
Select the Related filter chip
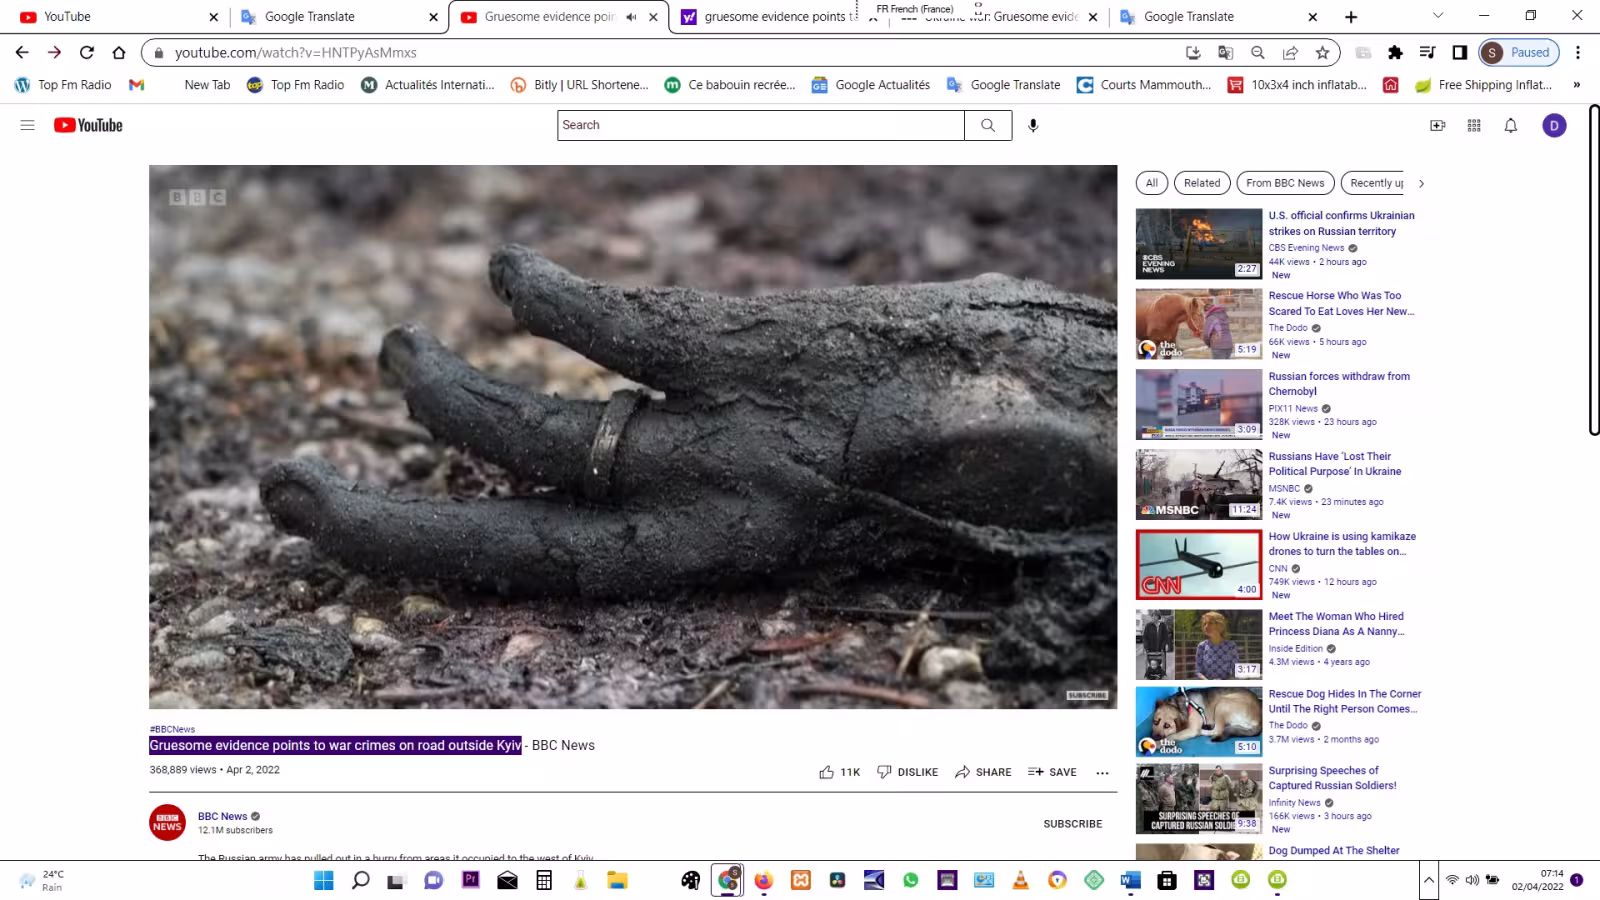pos(1202,183)
